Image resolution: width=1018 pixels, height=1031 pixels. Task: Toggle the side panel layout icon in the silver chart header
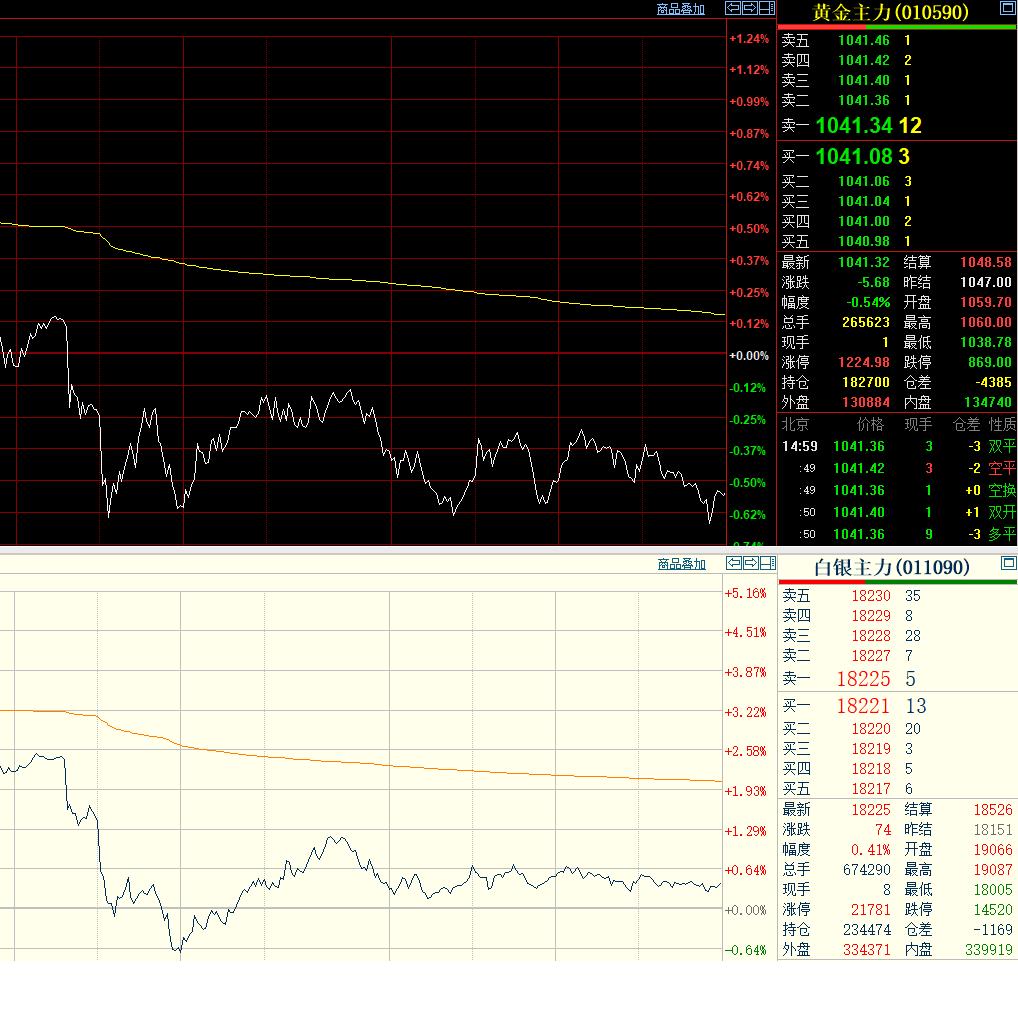(x=768, y=563)
